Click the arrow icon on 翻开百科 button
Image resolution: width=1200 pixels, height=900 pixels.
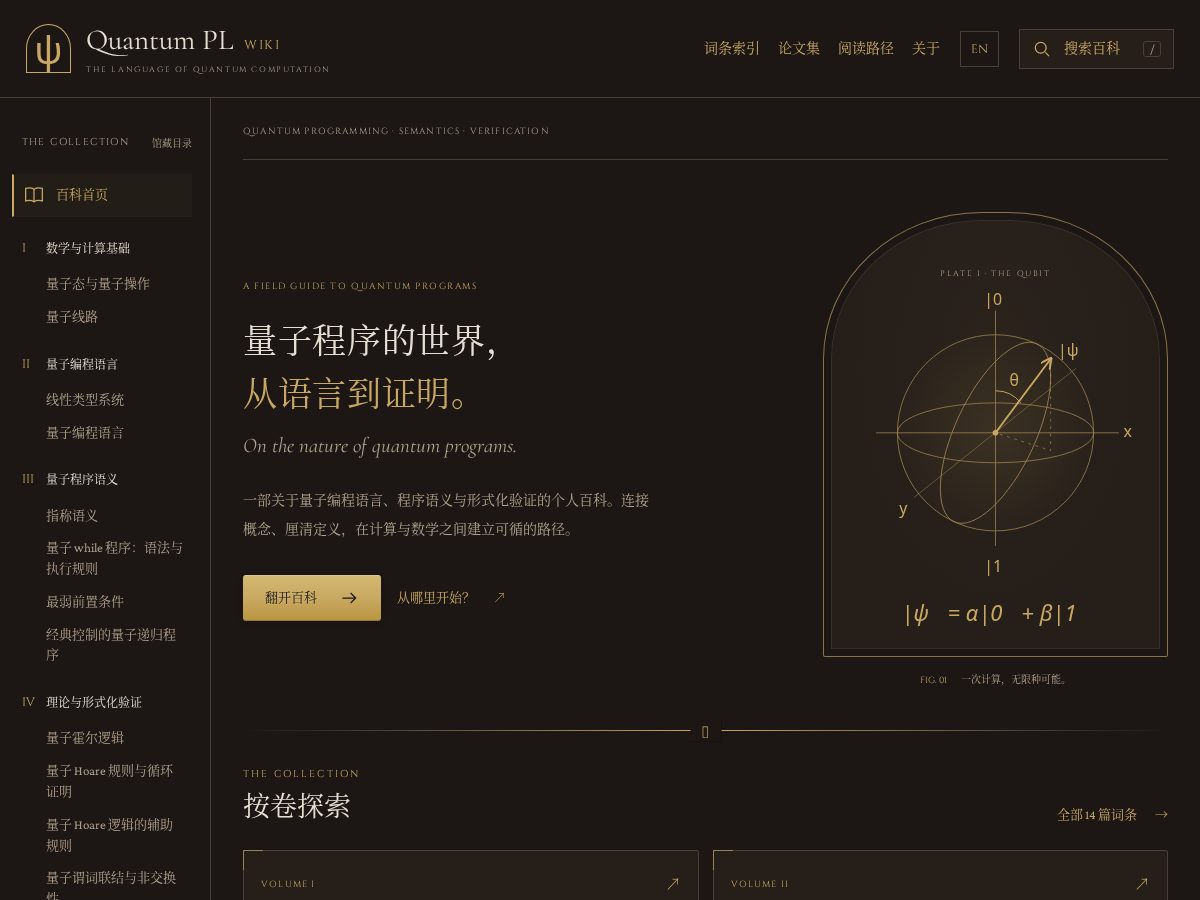pyautogui.click(x=349, y=598)
